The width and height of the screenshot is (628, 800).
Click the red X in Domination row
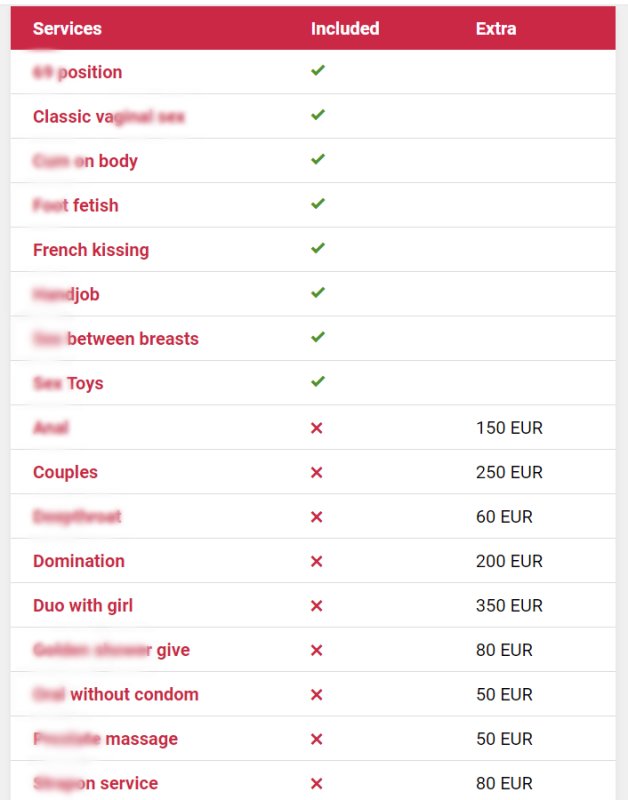pyautogui.click(x=317, y=561)
